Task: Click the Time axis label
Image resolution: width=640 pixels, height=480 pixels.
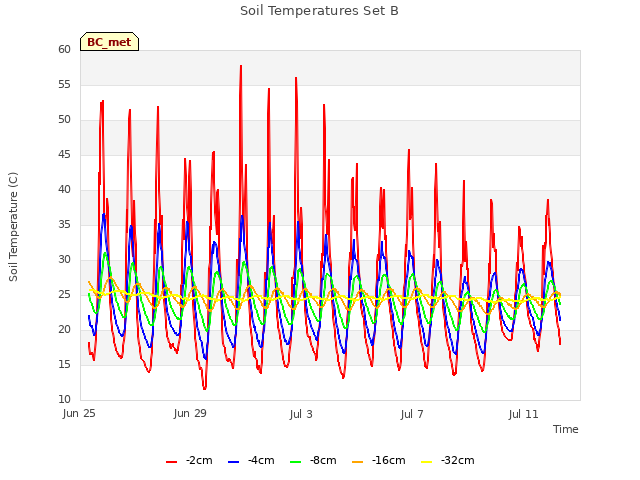Action: (566, 429)
